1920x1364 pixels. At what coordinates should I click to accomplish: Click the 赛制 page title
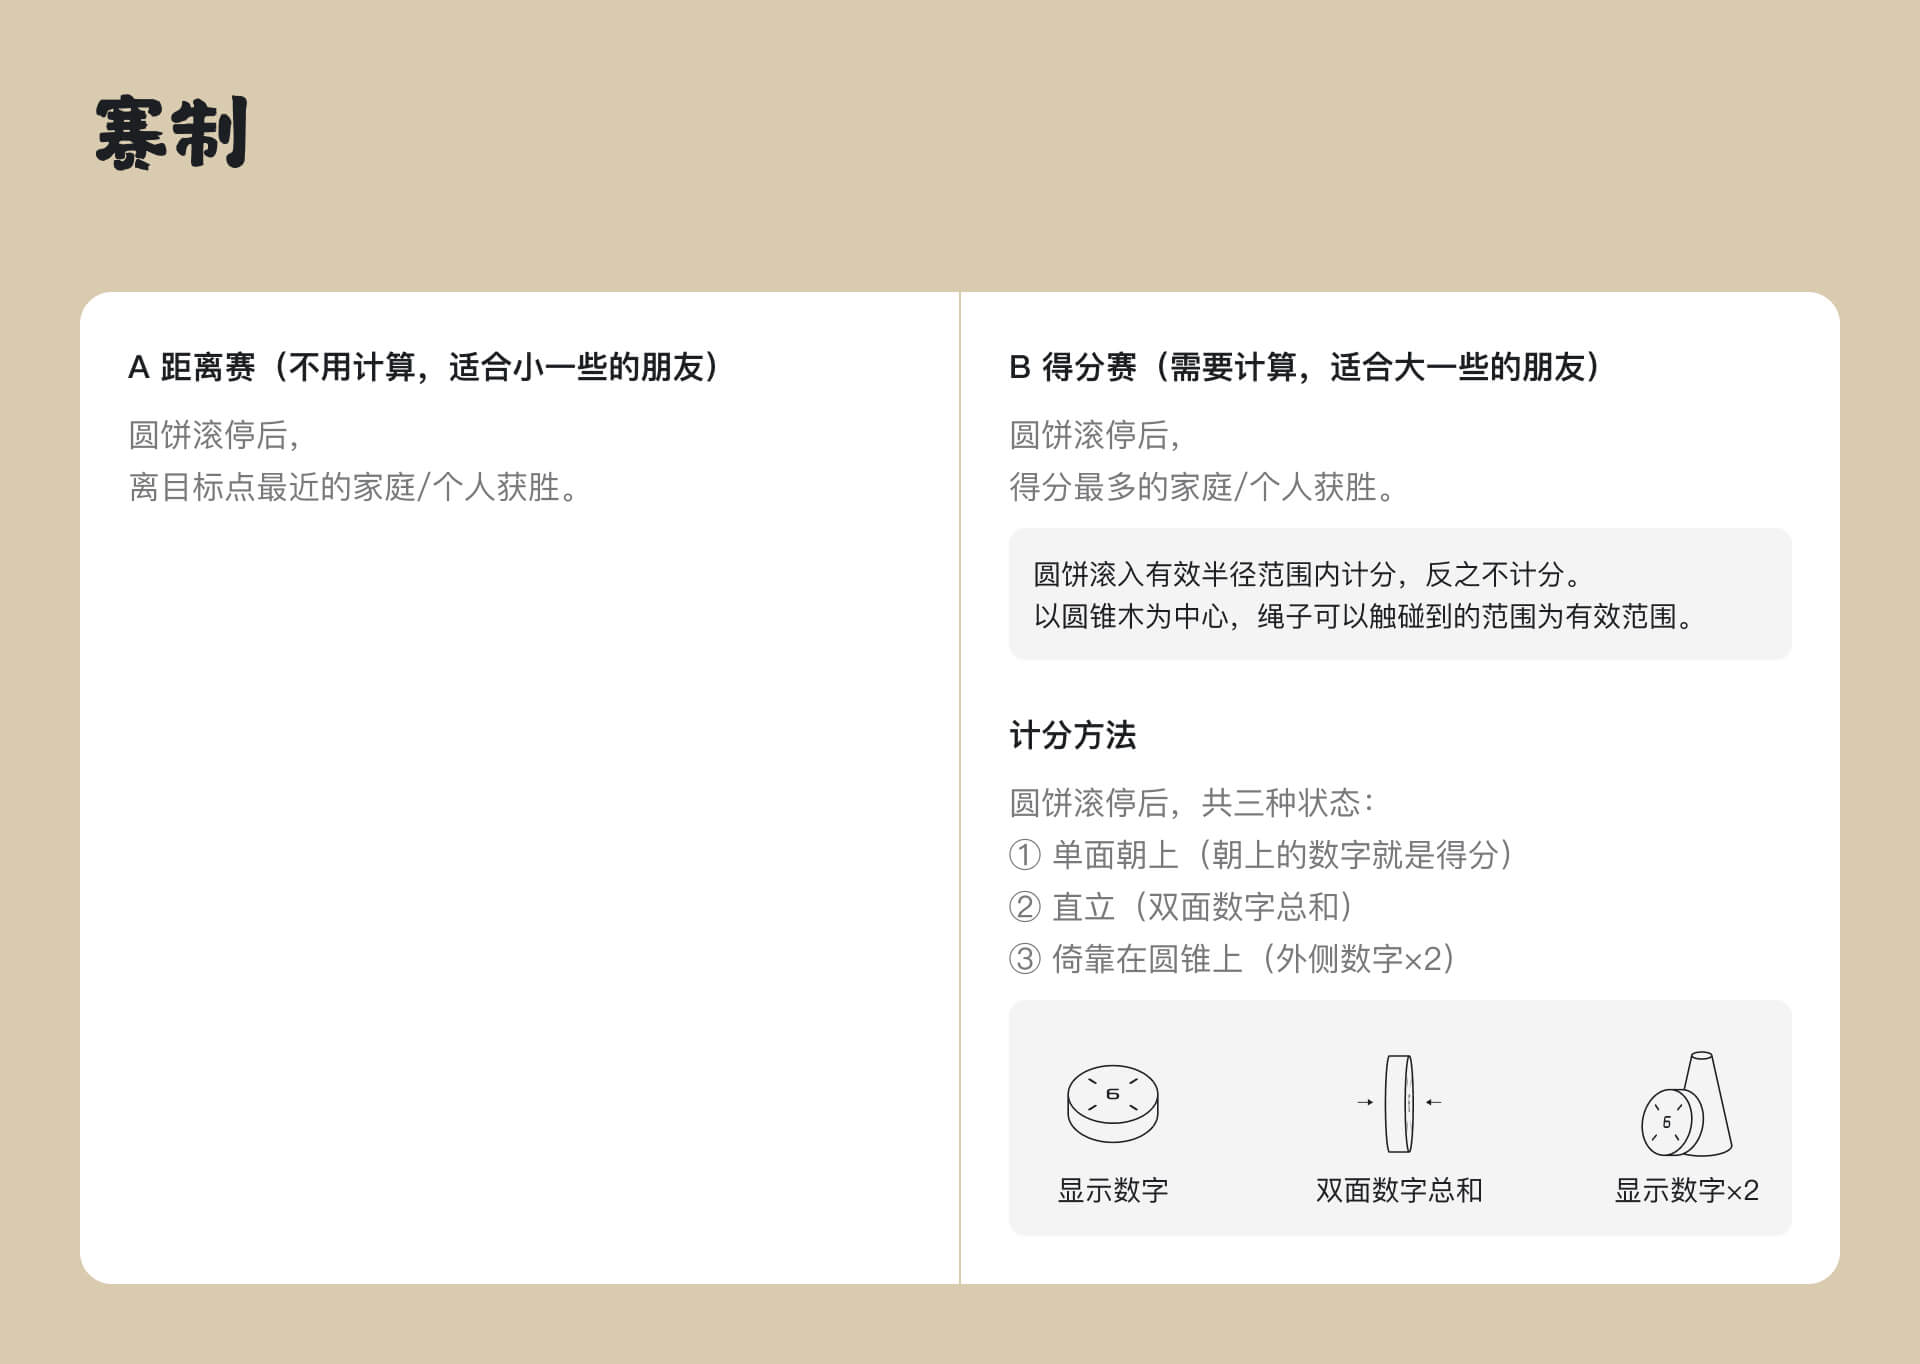[171, 133]
